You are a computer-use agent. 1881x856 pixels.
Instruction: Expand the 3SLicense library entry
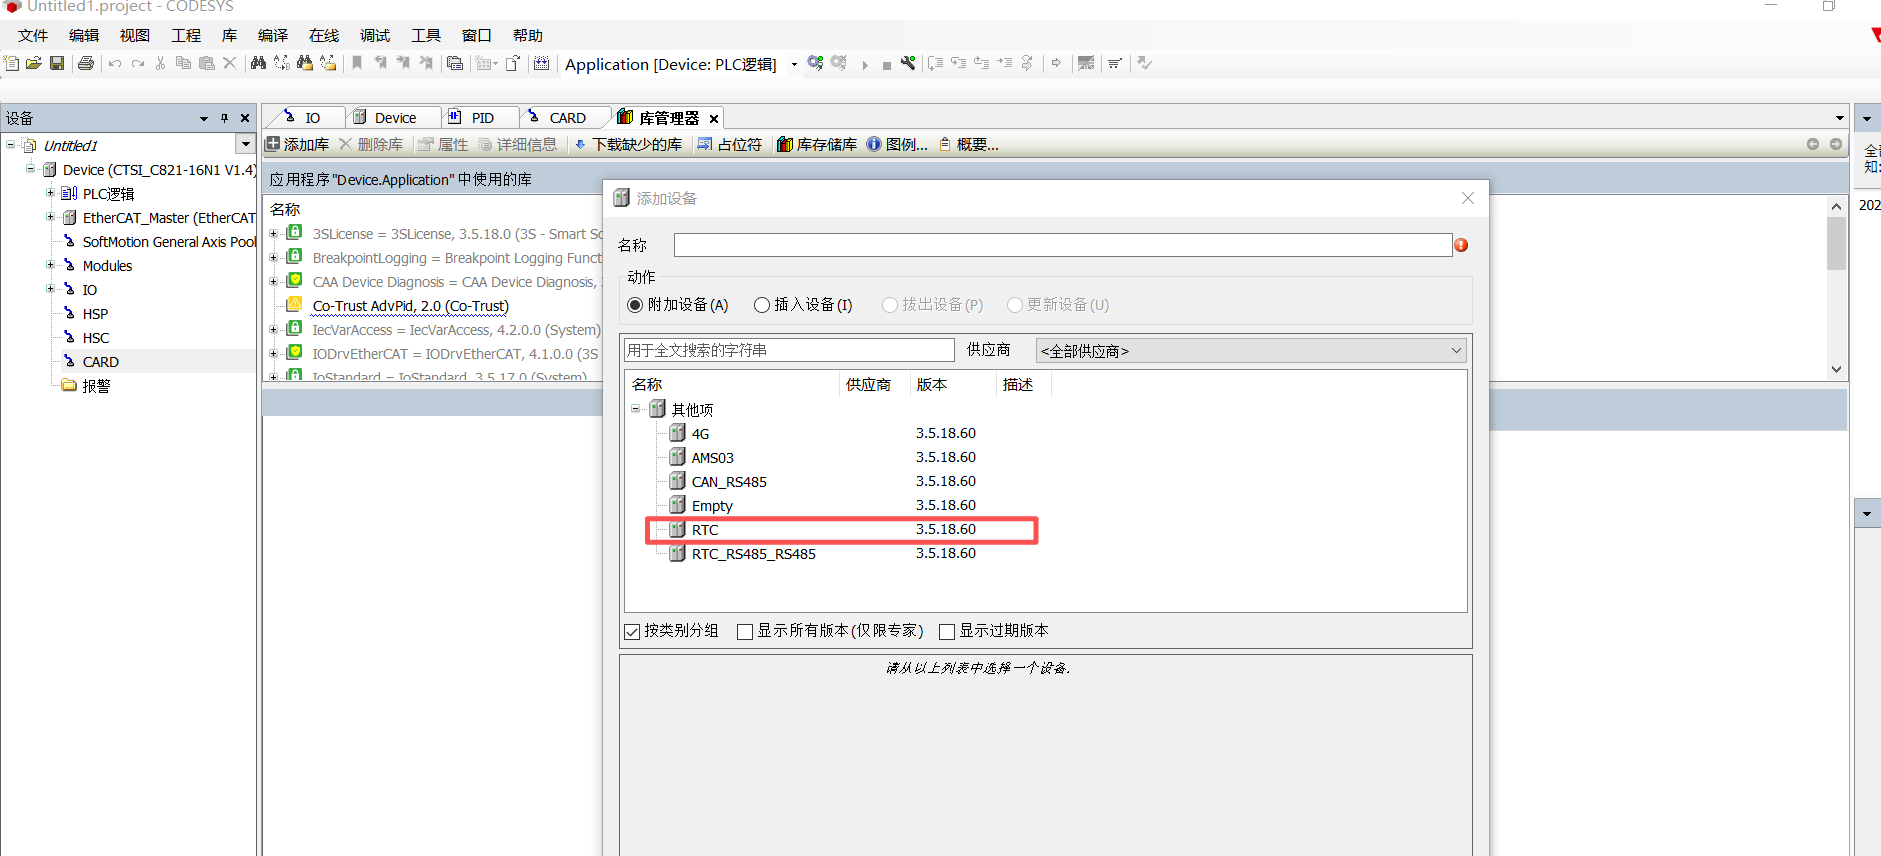coord(273,233)
